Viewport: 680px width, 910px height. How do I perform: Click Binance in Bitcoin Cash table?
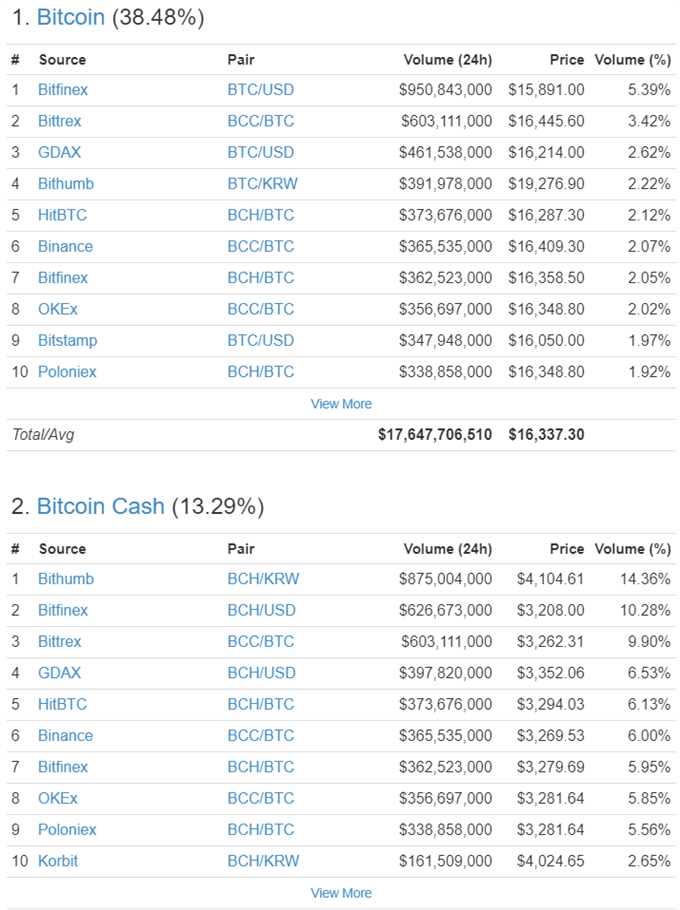[x=66, y=736]
